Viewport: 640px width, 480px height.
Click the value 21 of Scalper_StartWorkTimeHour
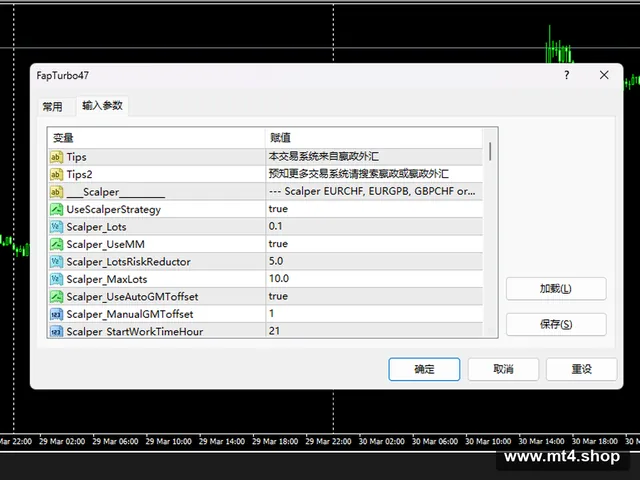[274, 331]
